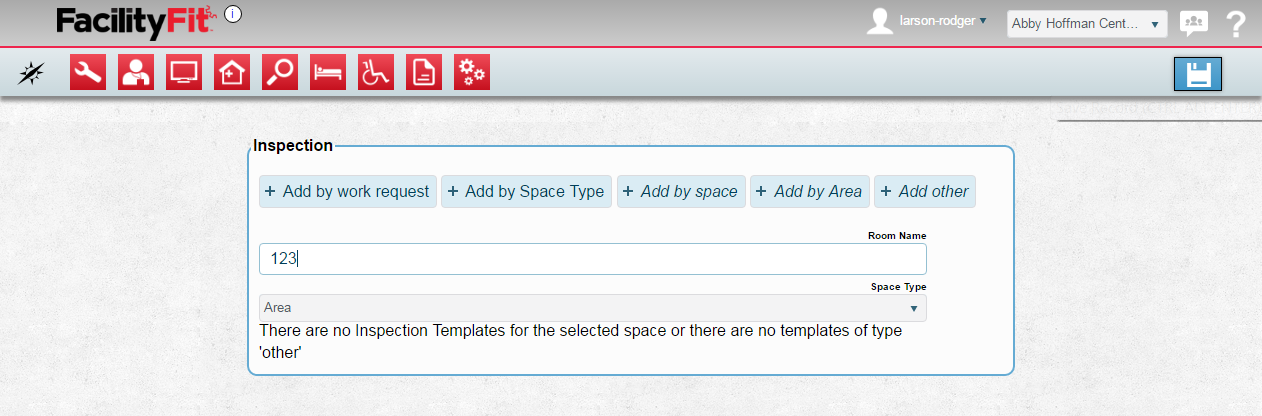Select the Add by Space Type button
This screenshot has width=1262, height=416.
[x=525, y=191]
